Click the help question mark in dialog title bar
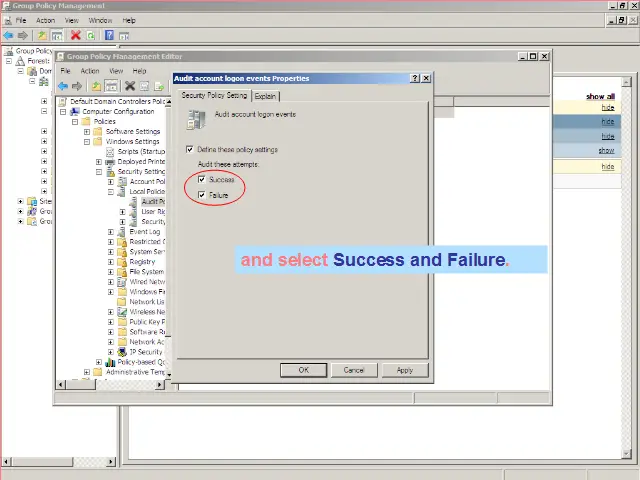The image size is (640, 480). 415,78
